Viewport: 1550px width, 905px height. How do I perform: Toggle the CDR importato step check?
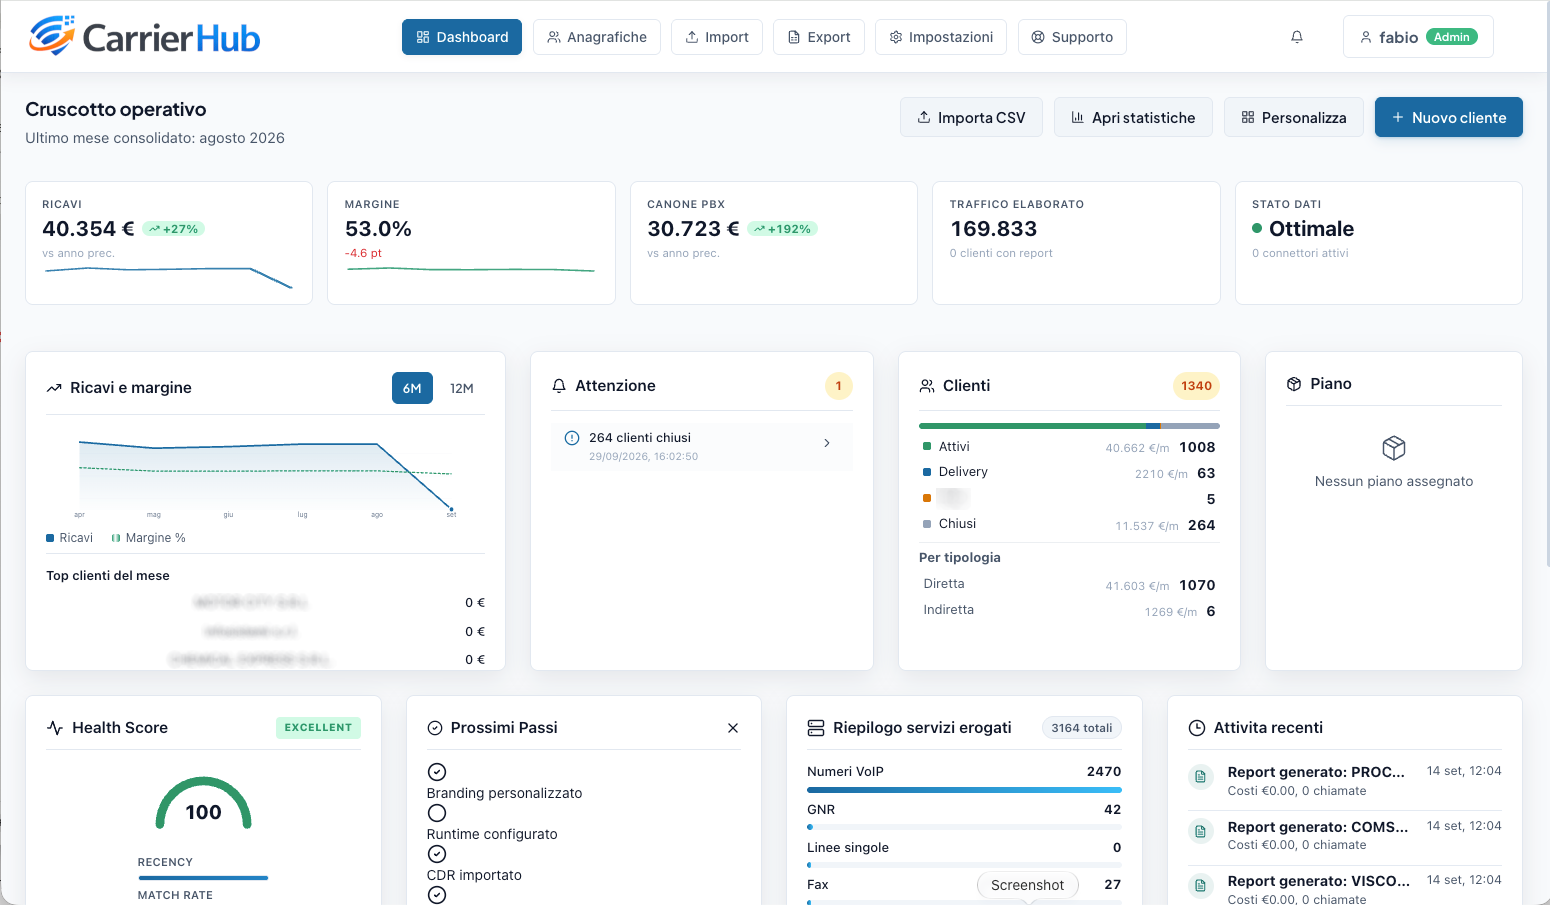[437, 854]
